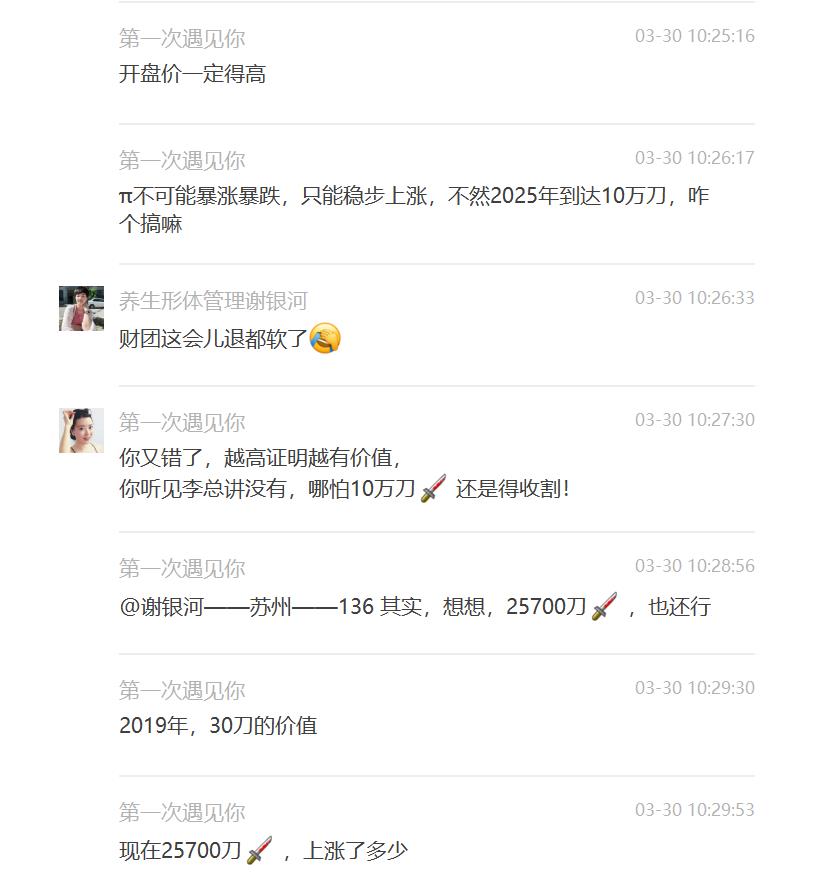Select message line 你又错了，越高证明越有价值
Screen dimensions: 817x881
point(260,457)
